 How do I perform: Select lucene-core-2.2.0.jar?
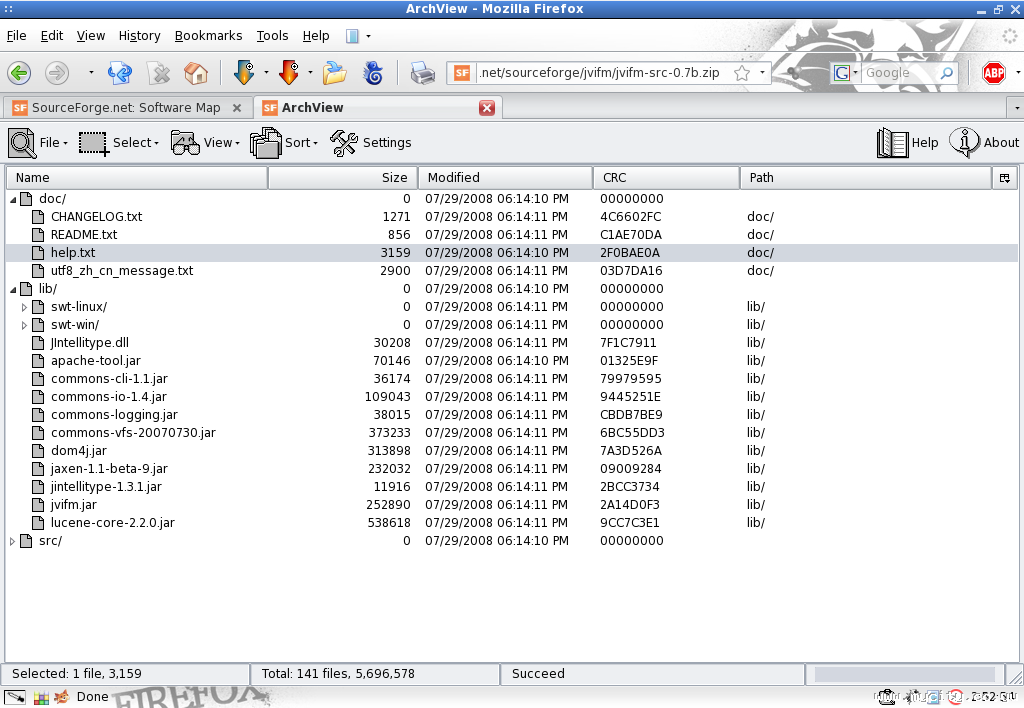coord(113,523)
